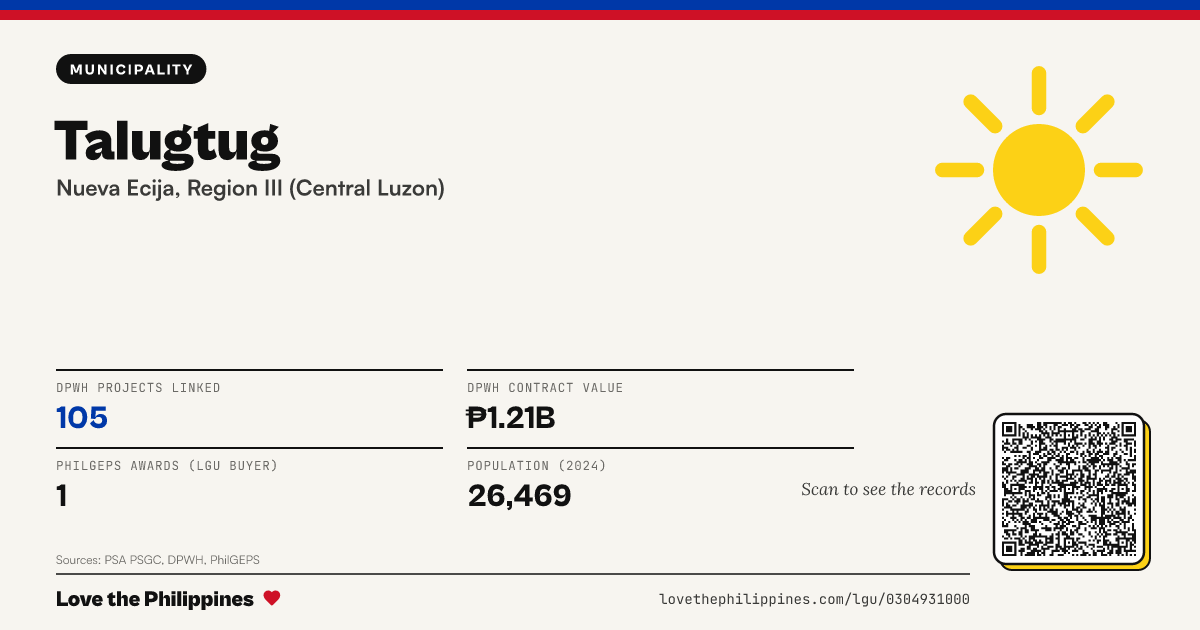Screen dimensions: 1200x630
Task: Click the Scan to see the records text
Action: [x=888, y=489]
